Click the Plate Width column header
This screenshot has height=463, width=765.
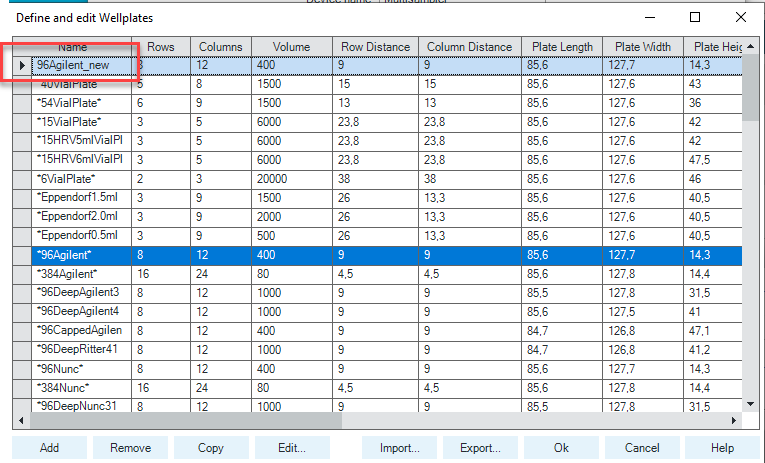[x=643, y=47]
